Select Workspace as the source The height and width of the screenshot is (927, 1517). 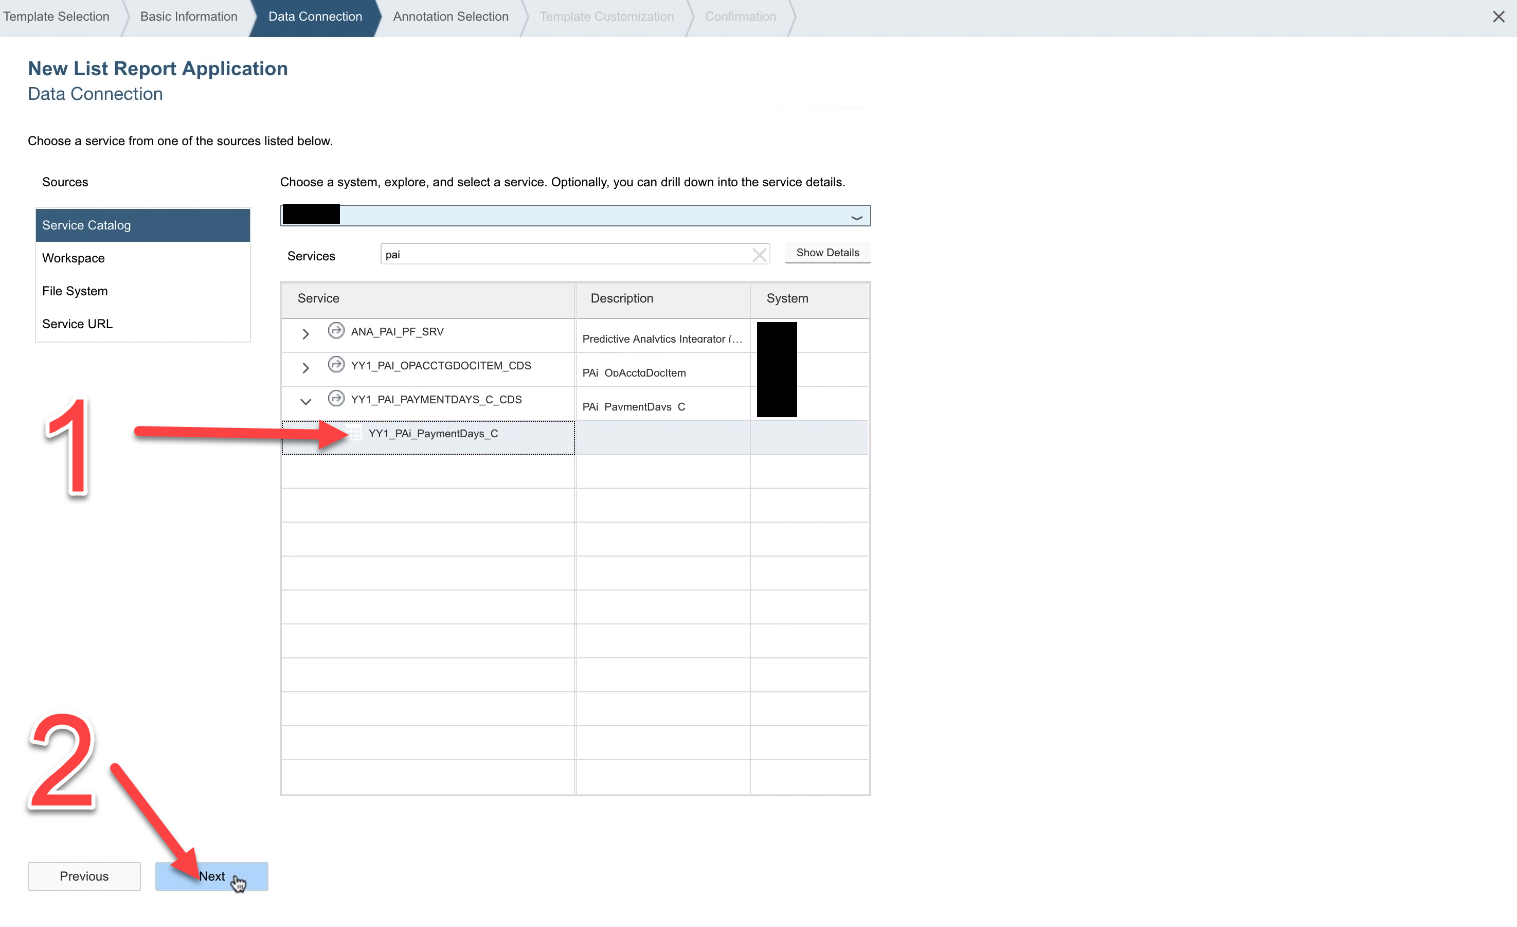point(74,258)
